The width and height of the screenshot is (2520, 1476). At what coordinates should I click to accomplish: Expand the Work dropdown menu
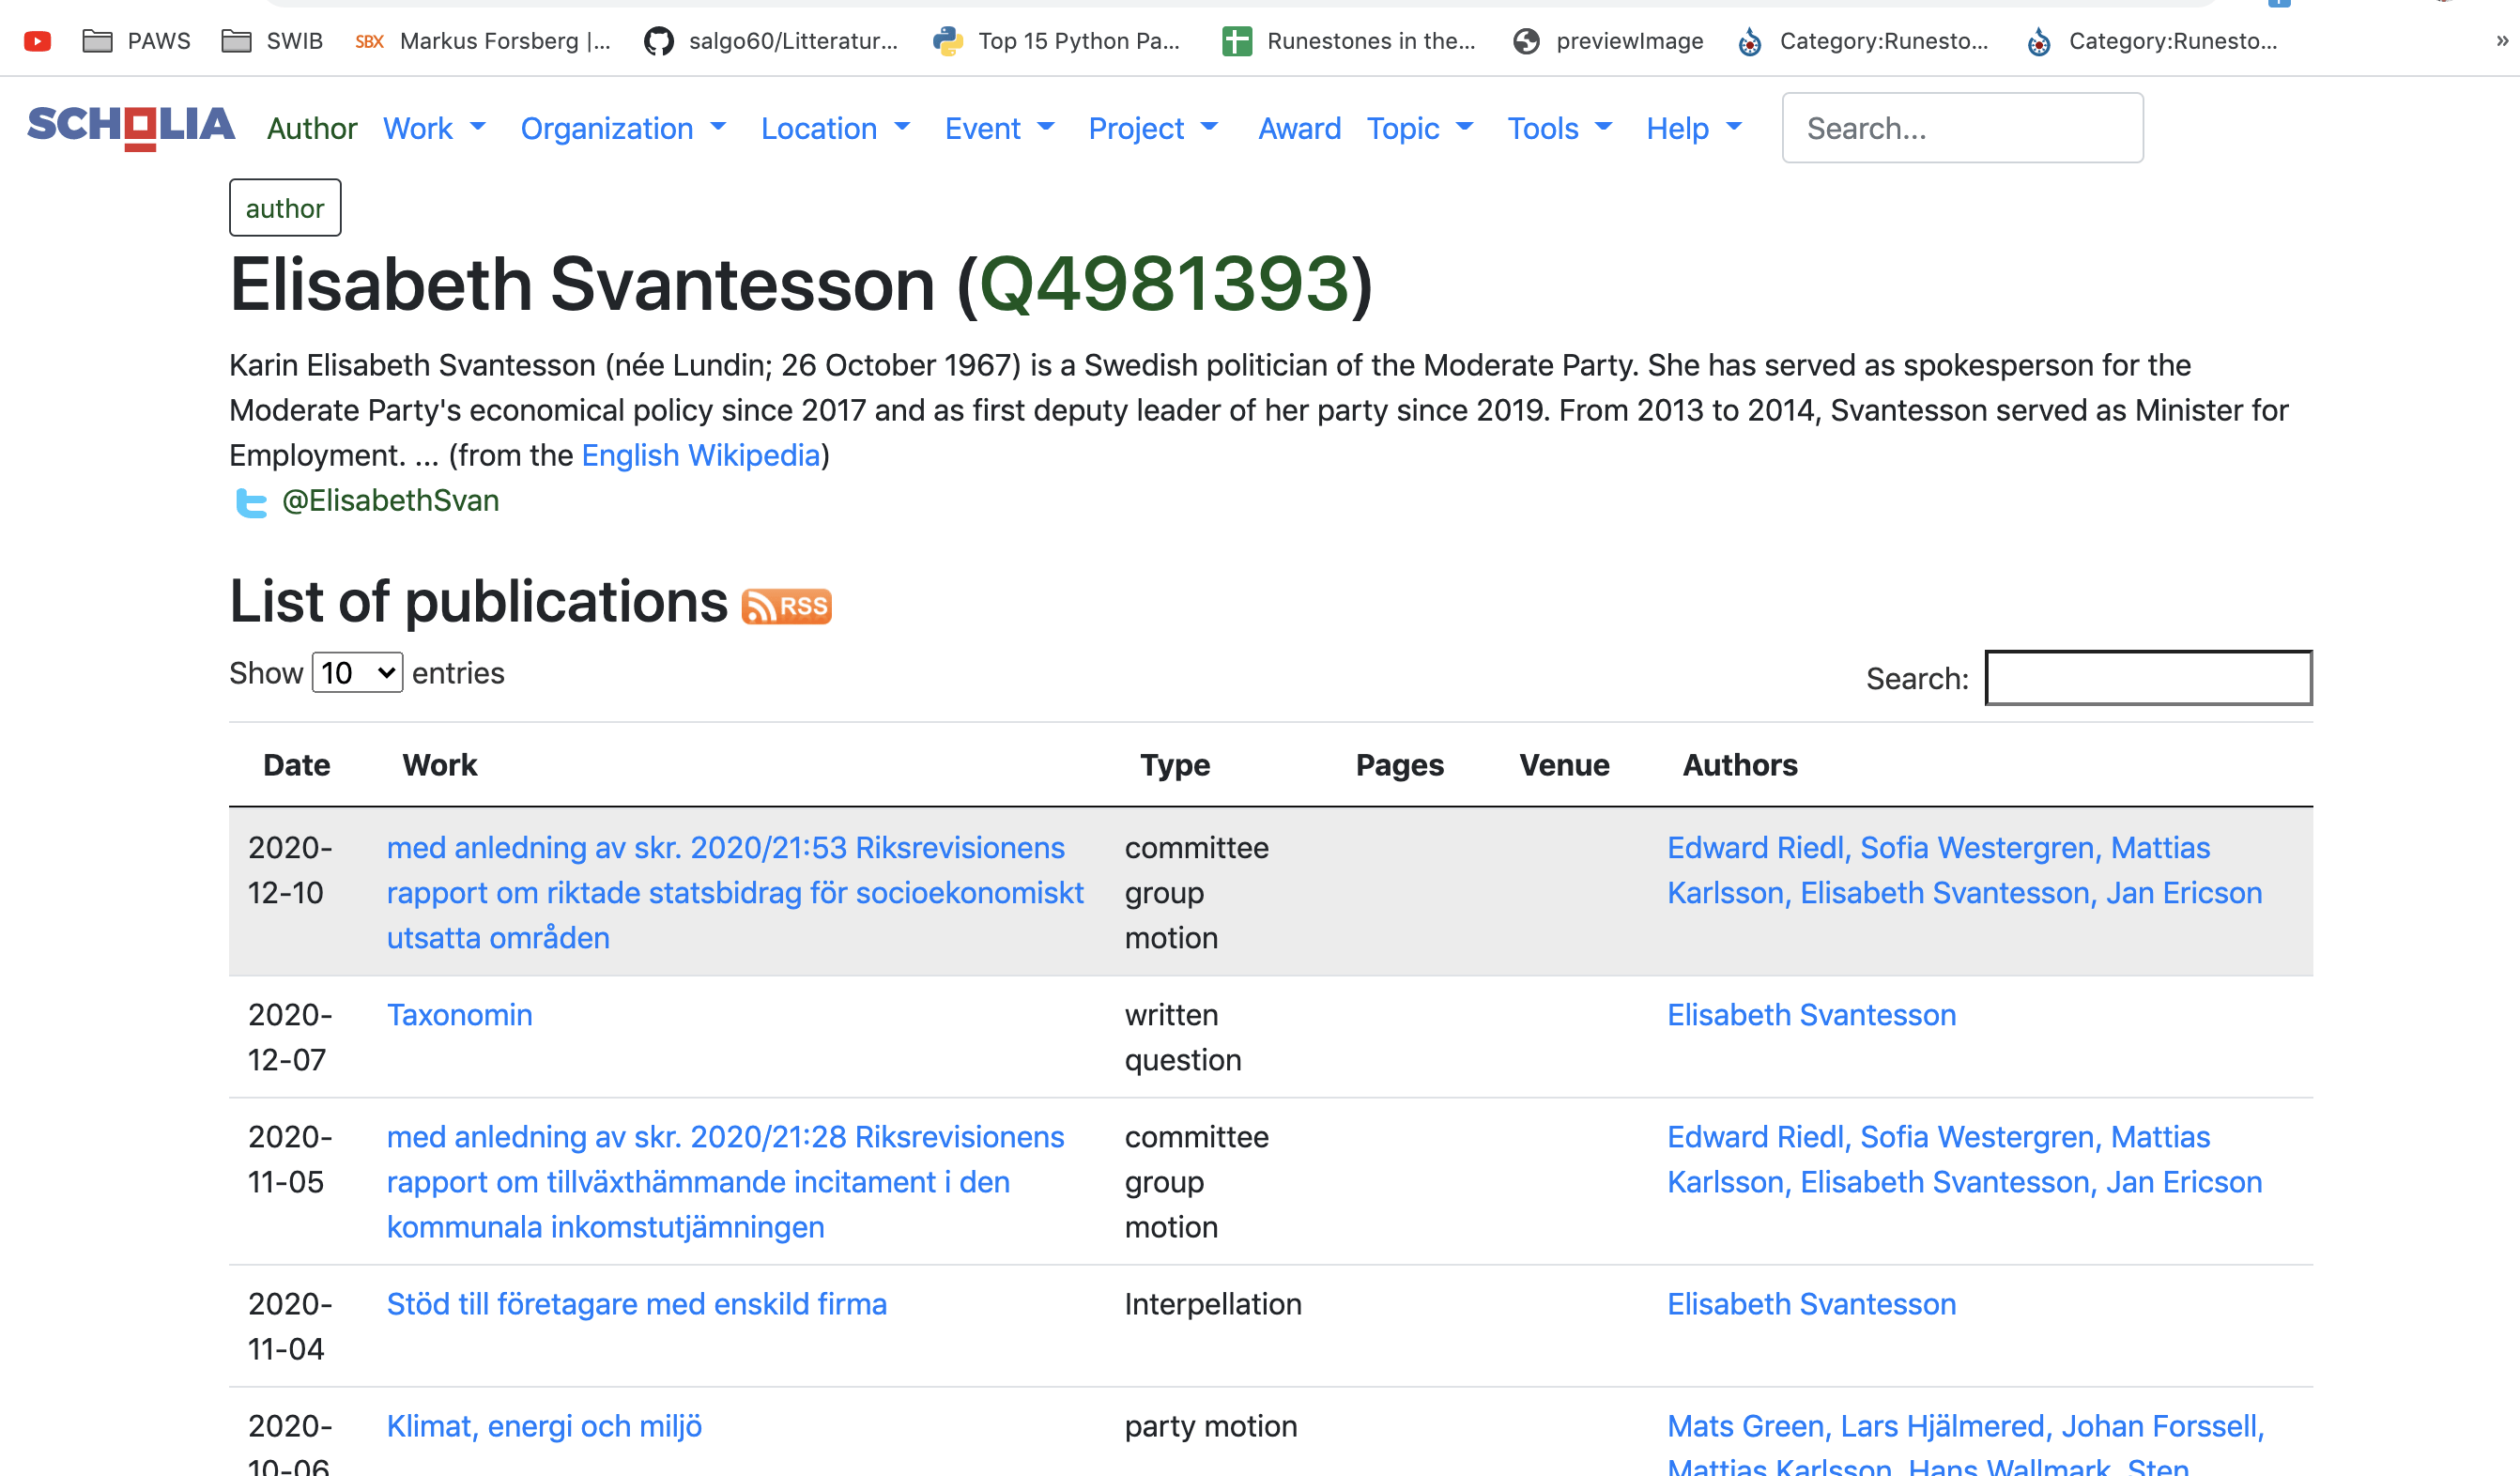[x=434, y=128]
